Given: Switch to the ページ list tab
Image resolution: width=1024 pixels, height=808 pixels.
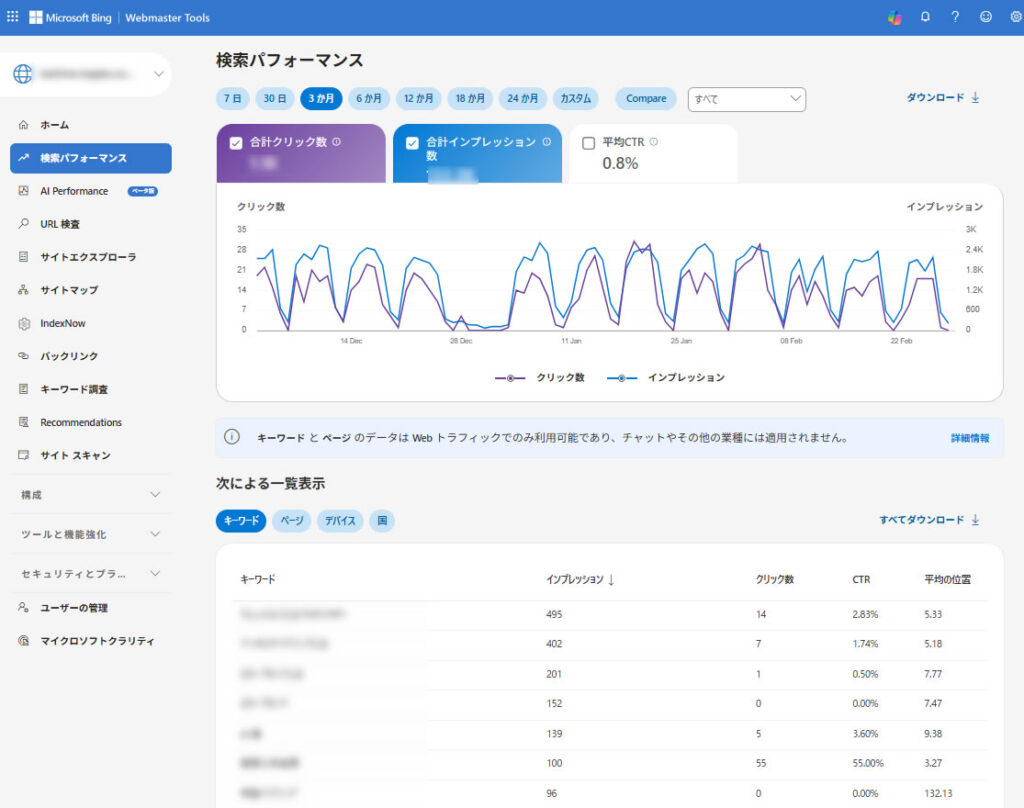Looking at the screenshot, I should pos(290,520).
